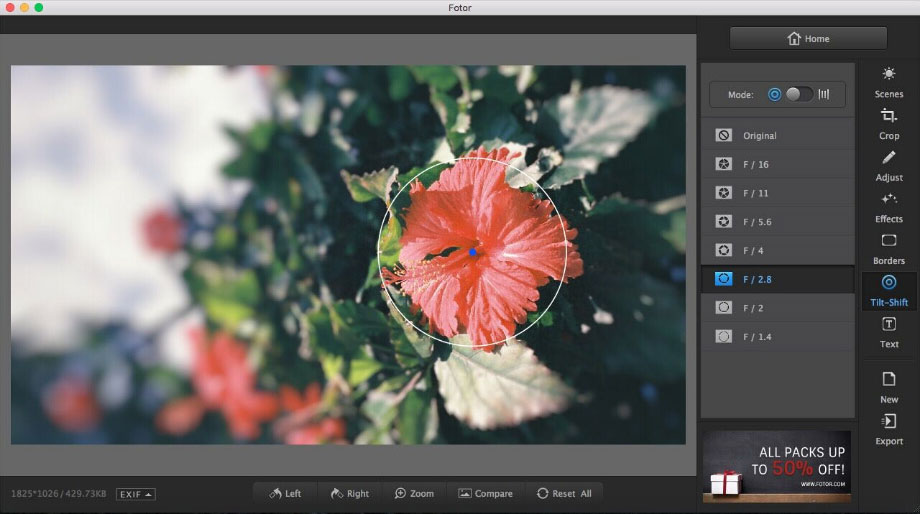920x514 pixels.
Task: Open the Adjust tool
Action: point(888,165)
